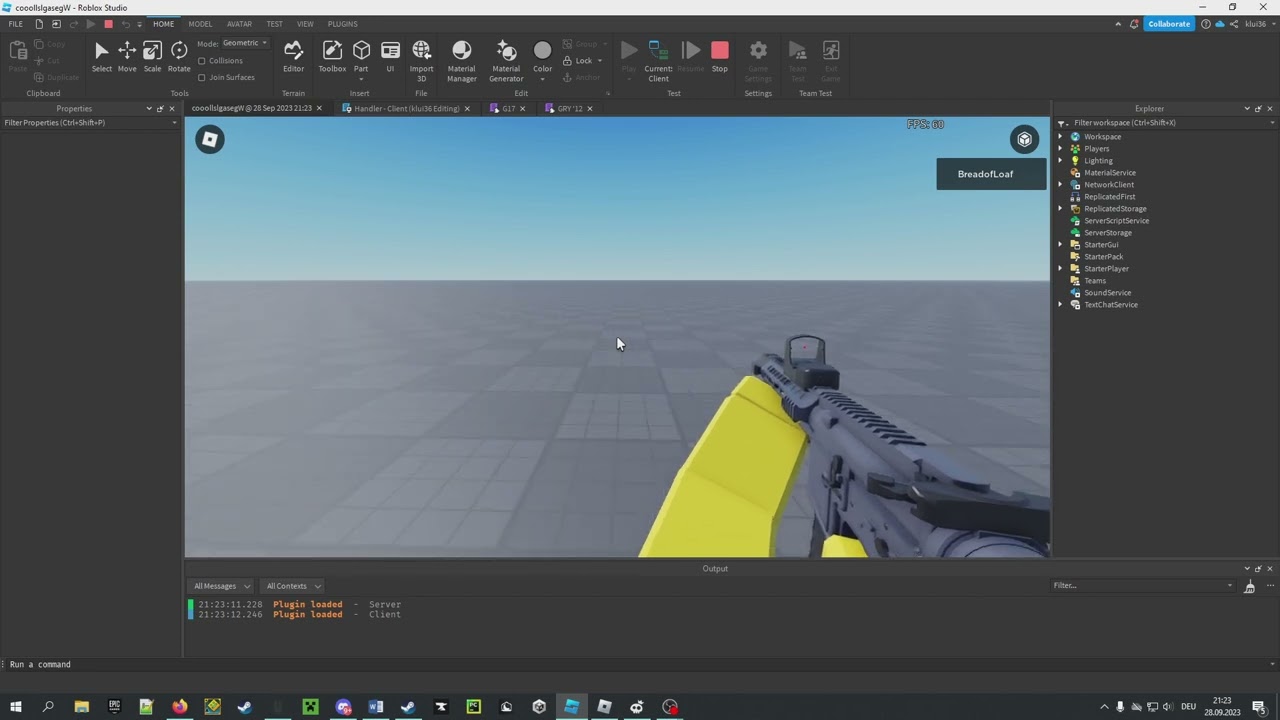Open the Roblox menu in viewport
Image resolution: width=1280 pixels, height=720 pixels.
(210, 139)
